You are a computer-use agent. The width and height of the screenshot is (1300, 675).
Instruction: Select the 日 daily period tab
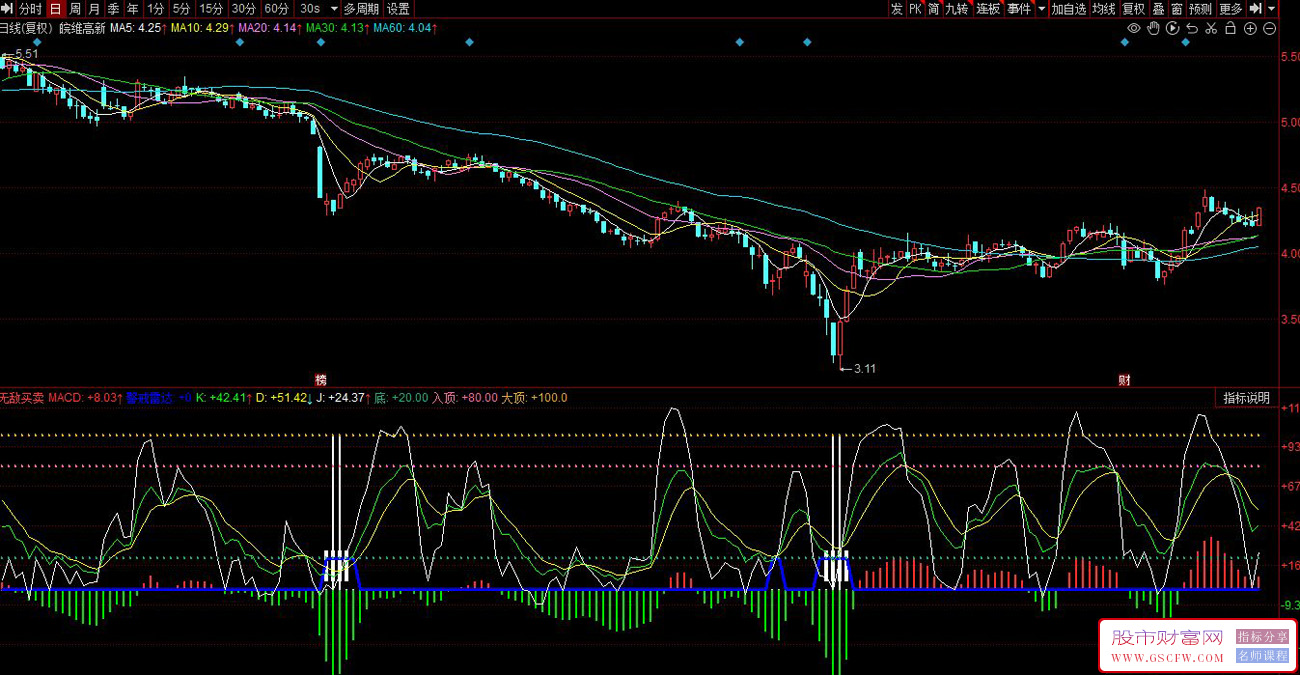(x=56, y=8)
